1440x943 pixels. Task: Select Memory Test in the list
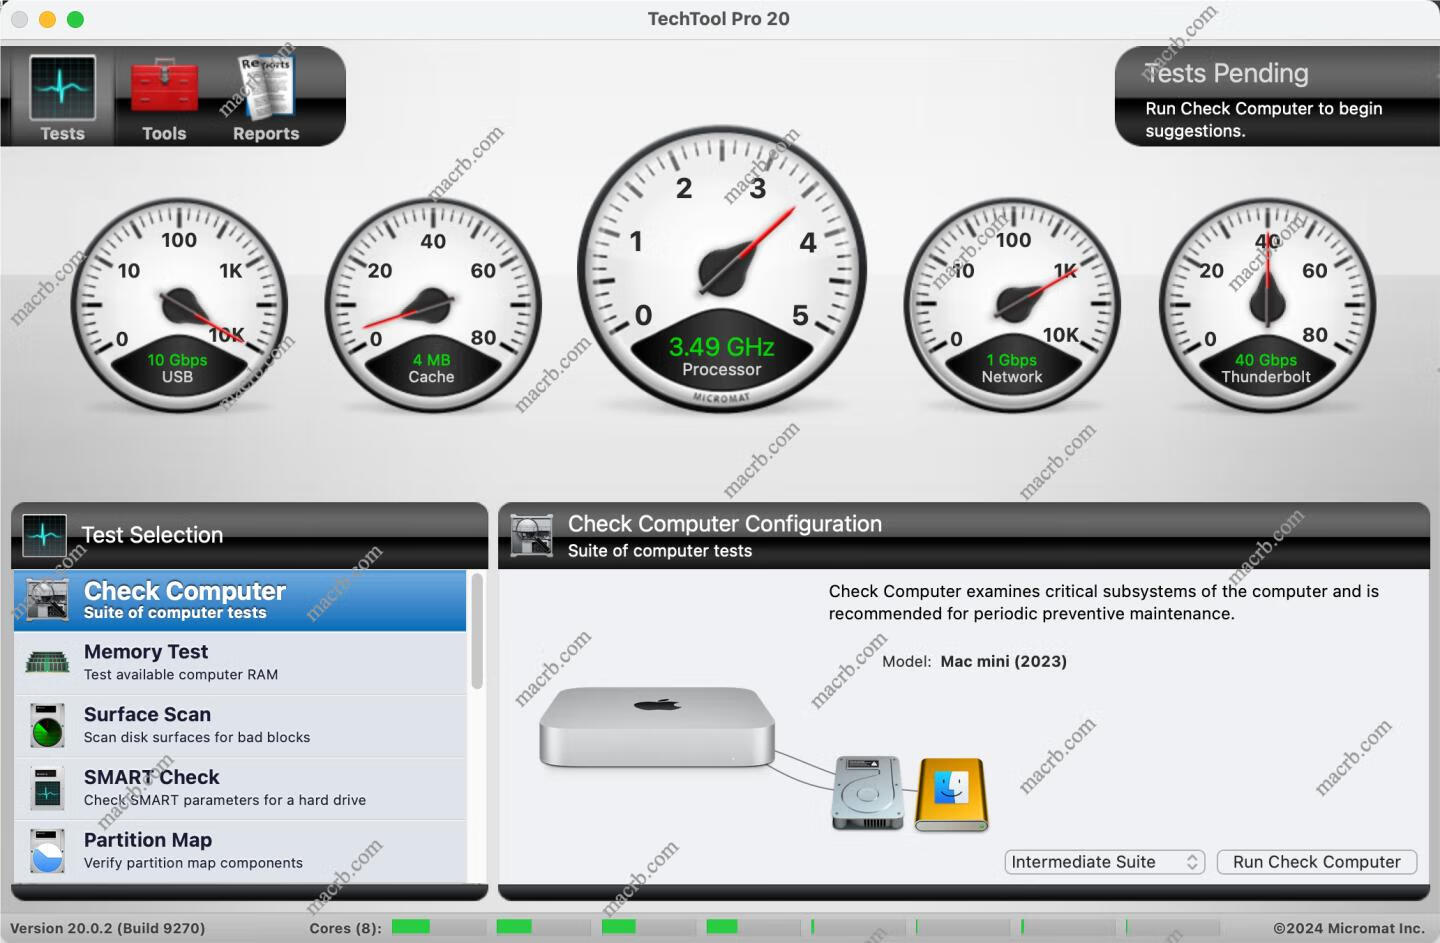[240, 663]
